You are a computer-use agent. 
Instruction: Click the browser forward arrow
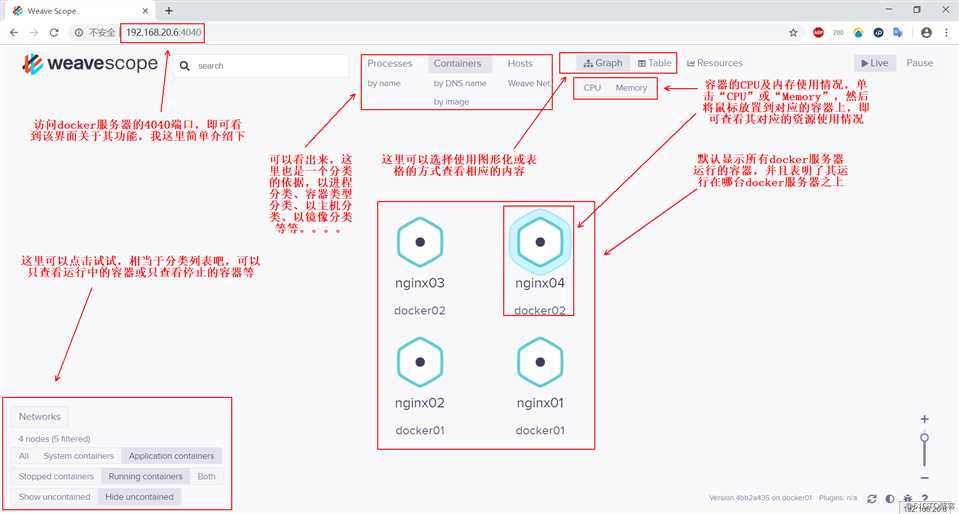click(34, 33)
